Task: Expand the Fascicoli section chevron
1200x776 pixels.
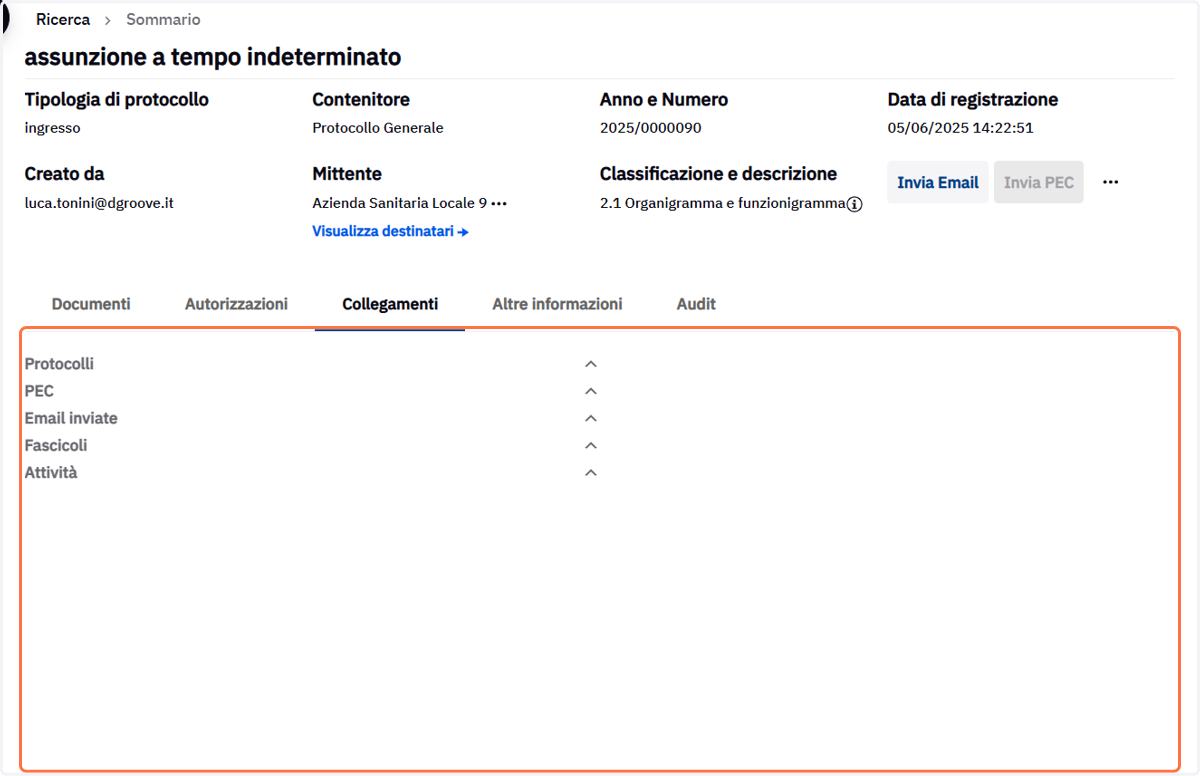Action: pyautogui.click(x=591, y=445)
